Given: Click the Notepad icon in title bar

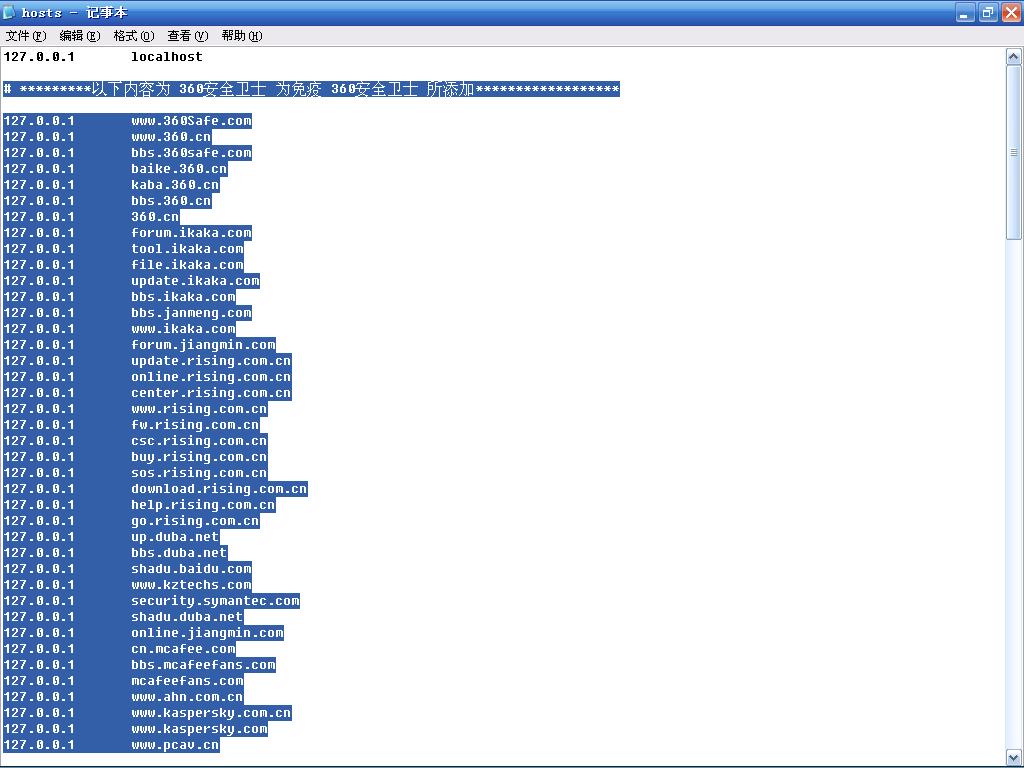Looking at the screenshot, I should point(9,12).
